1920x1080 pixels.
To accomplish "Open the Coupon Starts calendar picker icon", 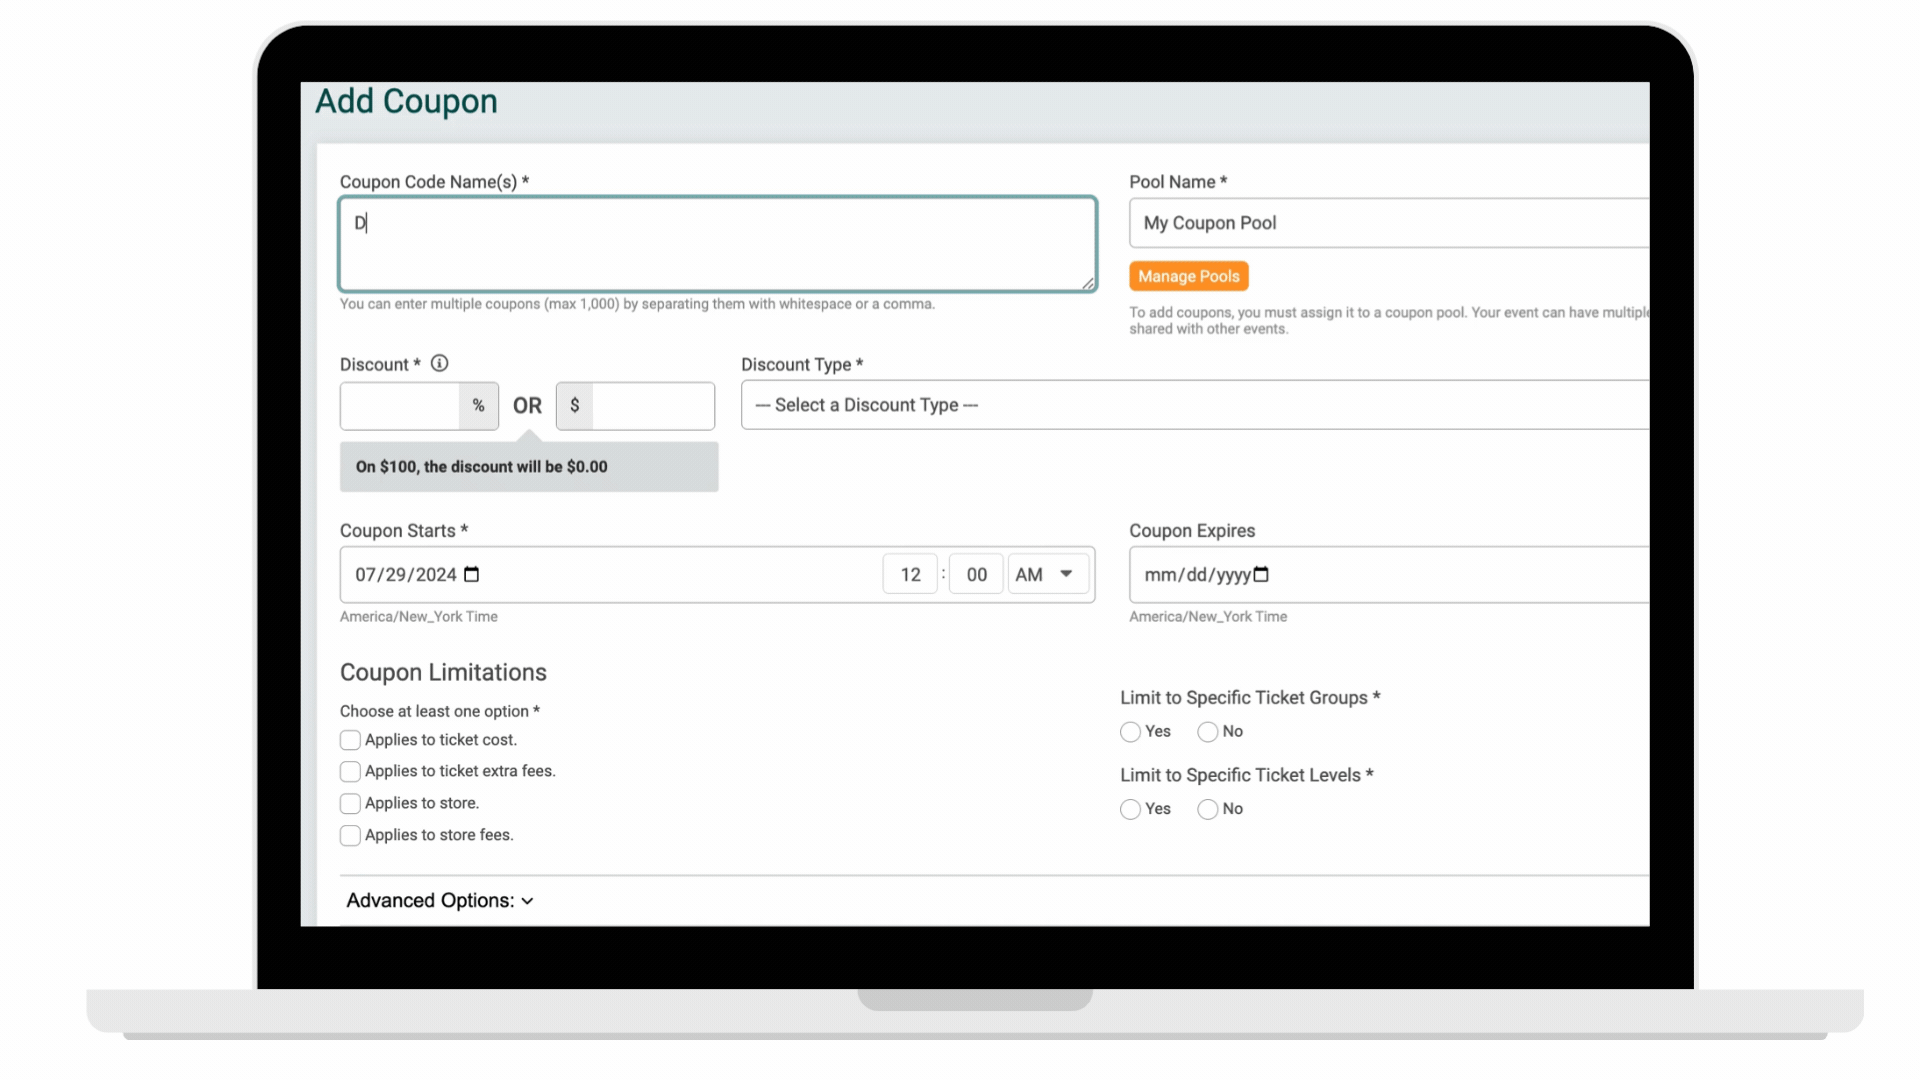I will (x=472, y=575).
